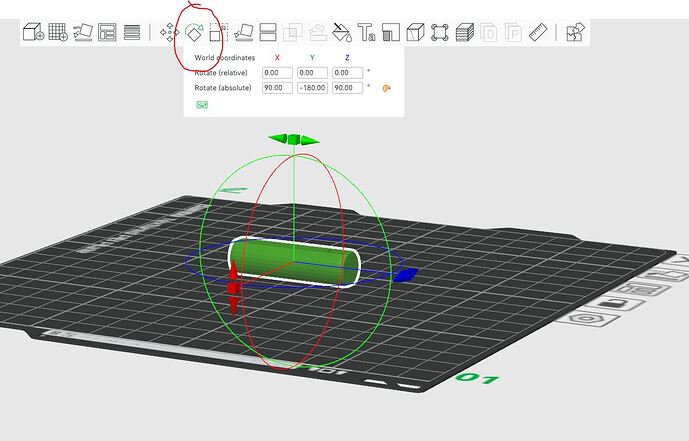
Task: Click the Rotate (absolute) Z field
Action: (348, 88)
